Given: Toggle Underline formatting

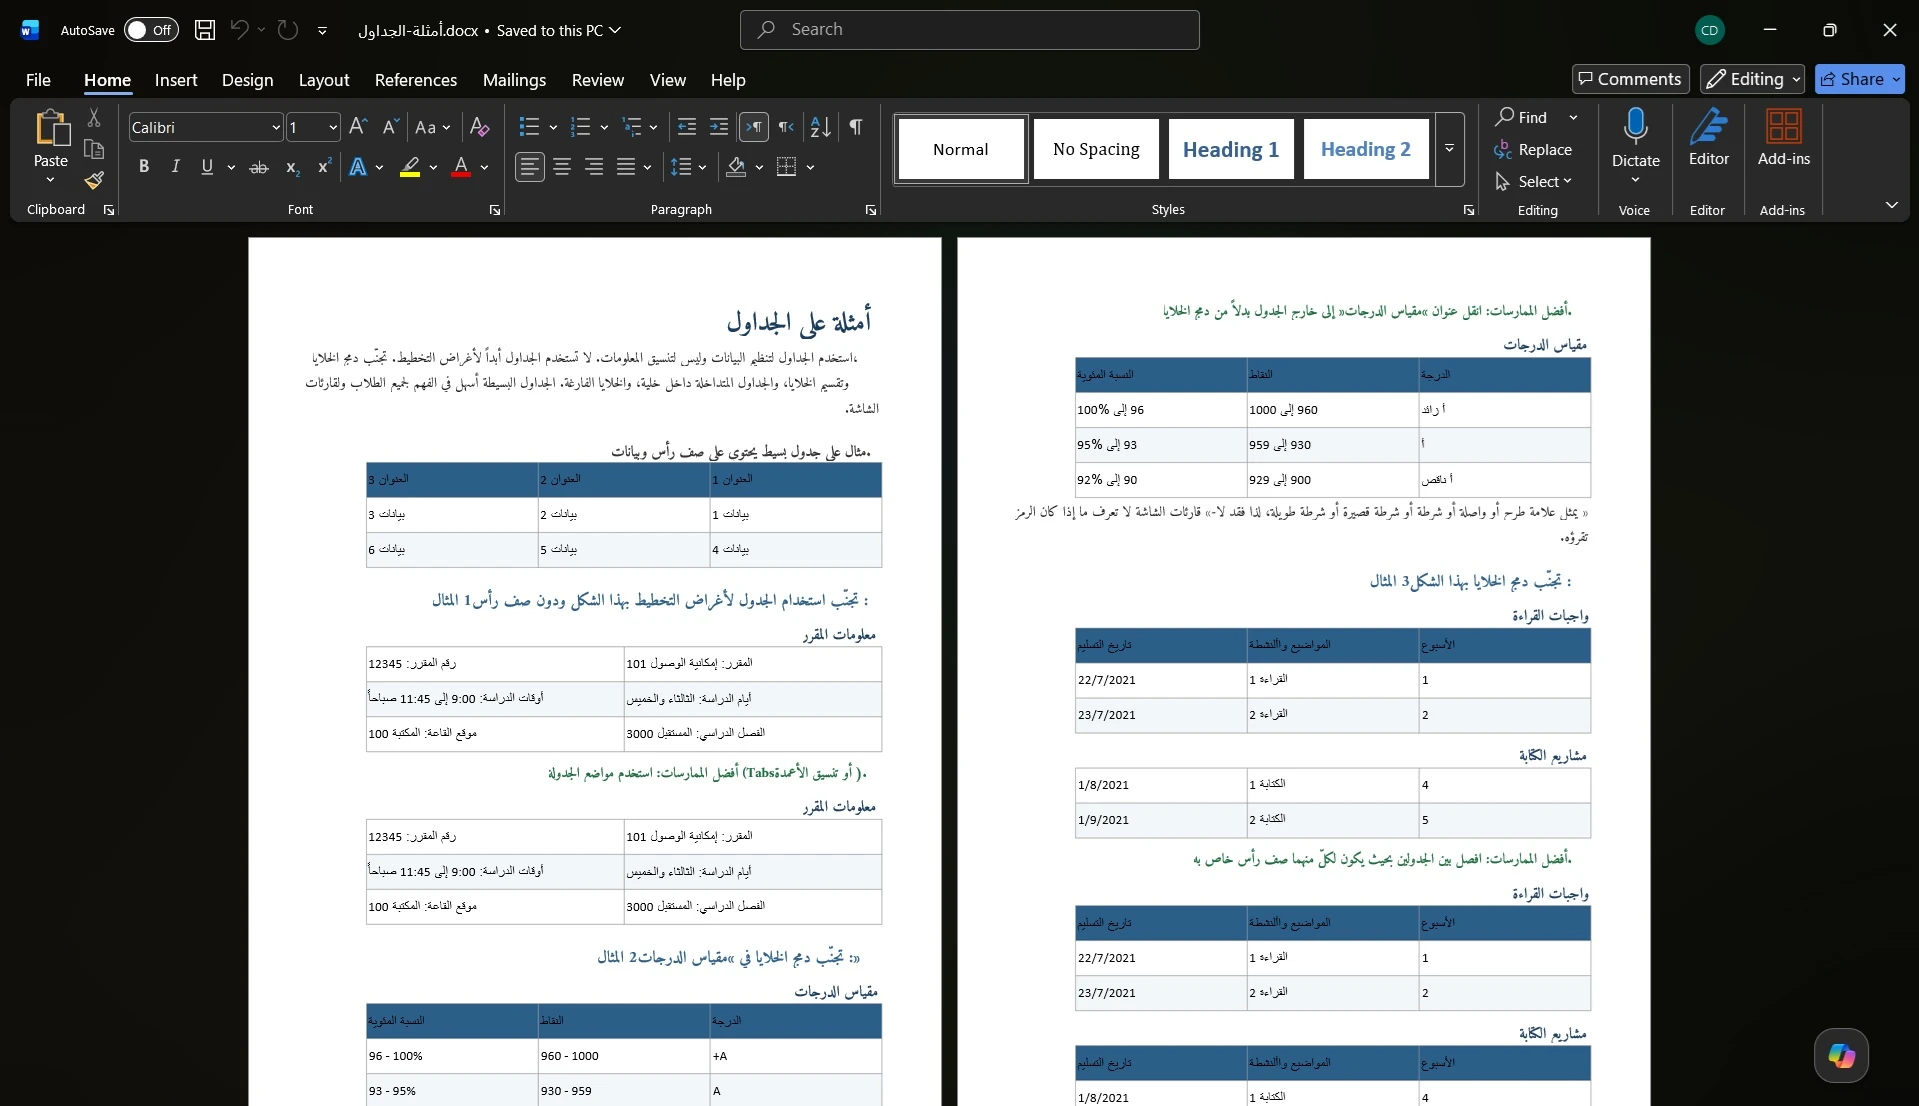Looking at the screenshot, I should tap(207, 167).
